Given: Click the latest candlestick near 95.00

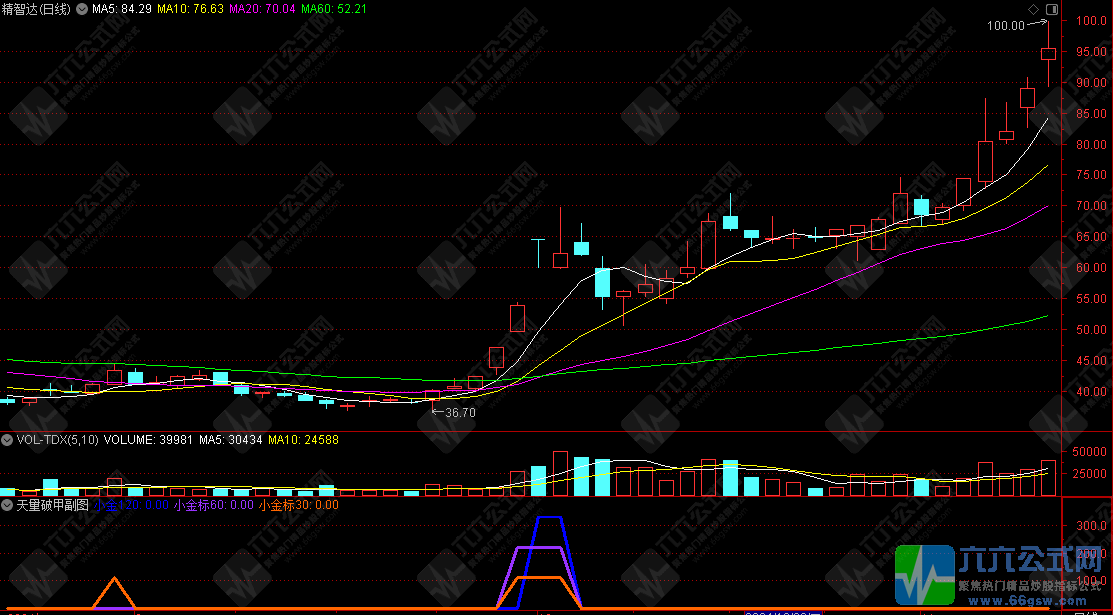Looking at the screenshot, I should [x=1048, y=54].
